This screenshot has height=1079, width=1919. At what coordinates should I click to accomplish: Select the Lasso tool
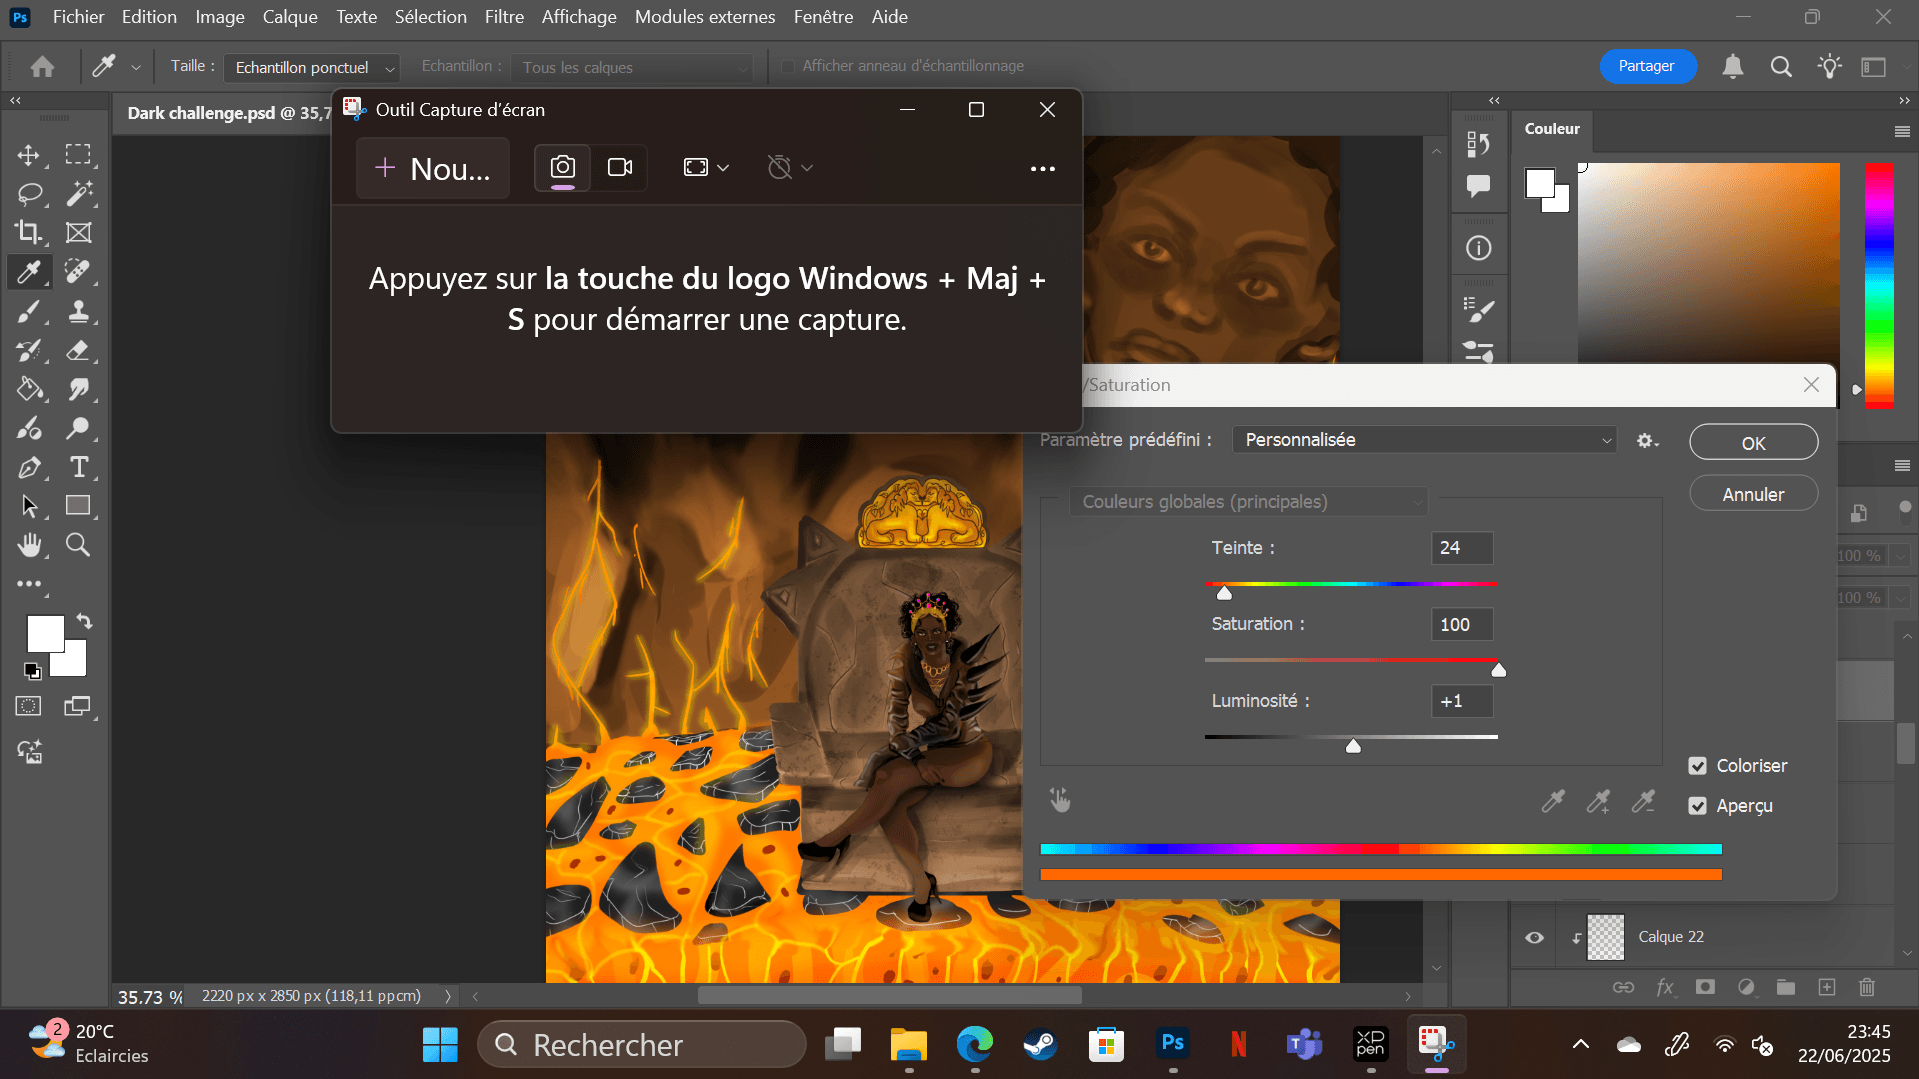[x=29, y=194]
